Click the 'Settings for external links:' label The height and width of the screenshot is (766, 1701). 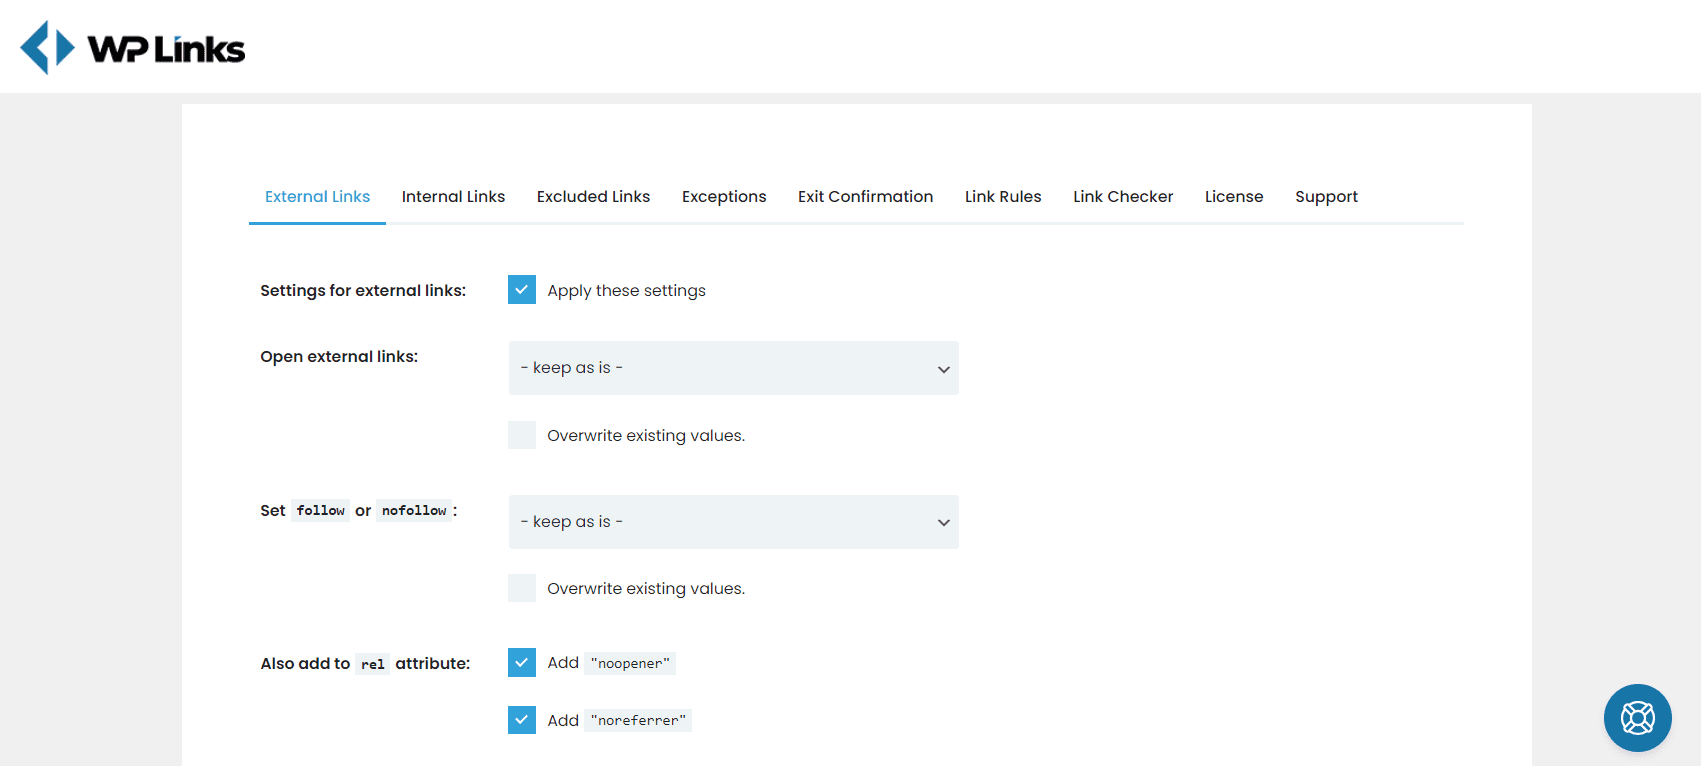[363, 291]
